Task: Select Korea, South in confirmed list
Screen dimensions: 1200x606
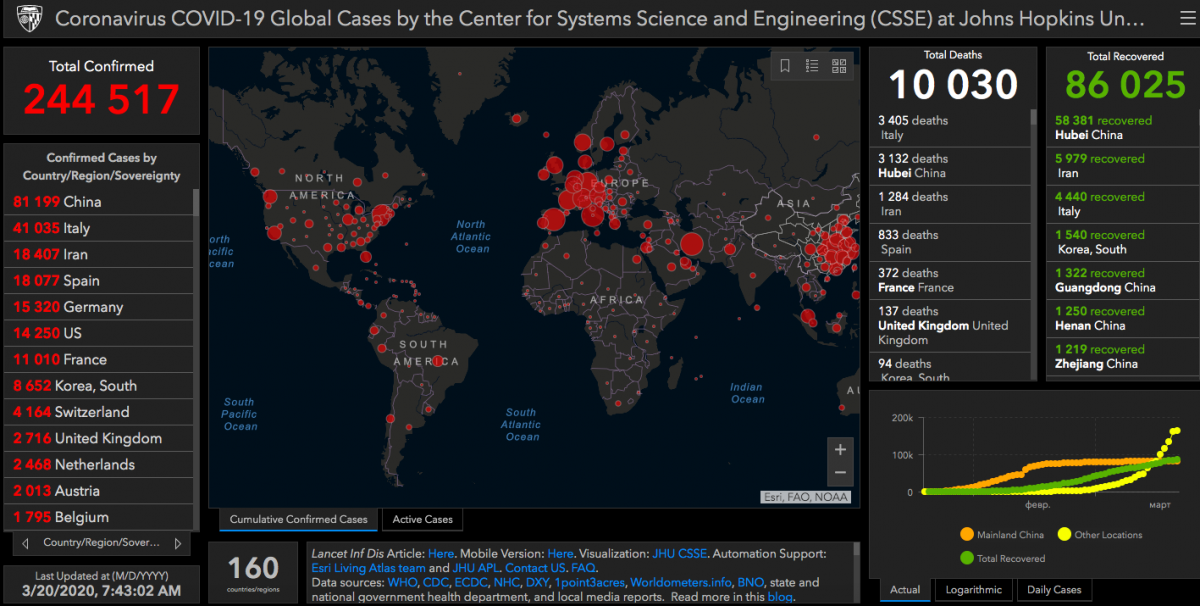Action: coord(98,385)
